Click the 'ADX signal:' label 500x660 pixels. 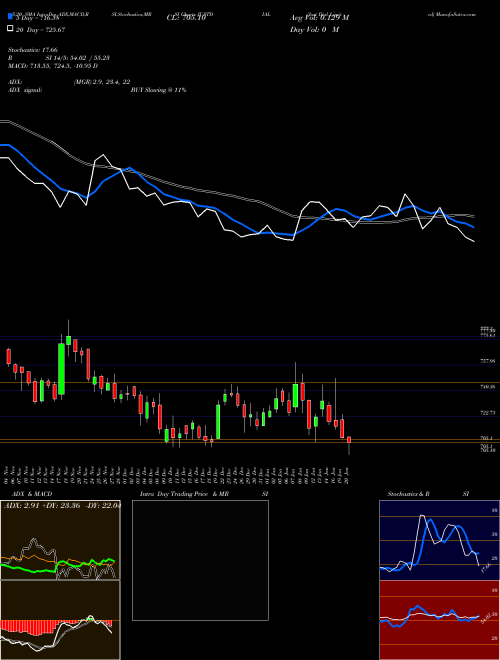25,90
